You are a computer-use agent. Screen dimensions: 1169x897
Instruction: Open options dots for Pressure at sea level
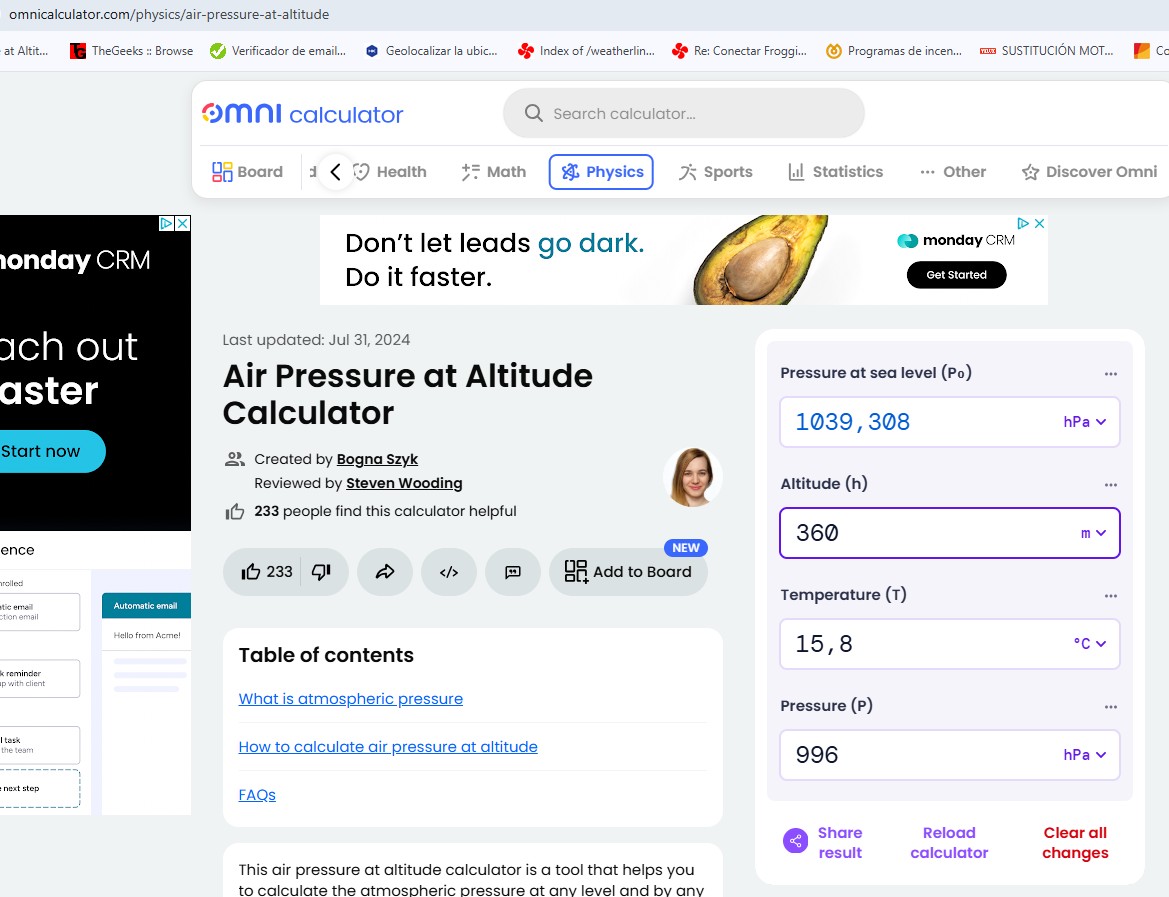tap(1110, 374)
